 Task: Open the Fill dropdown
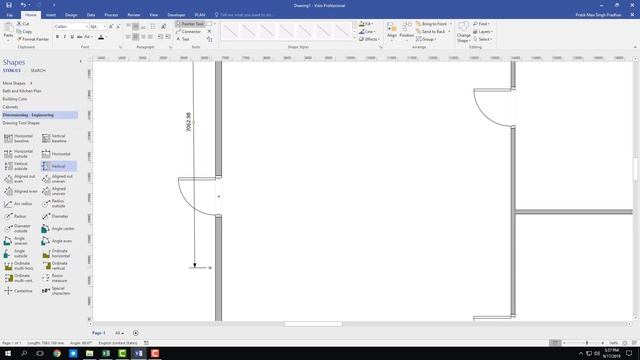pos(367,24)
